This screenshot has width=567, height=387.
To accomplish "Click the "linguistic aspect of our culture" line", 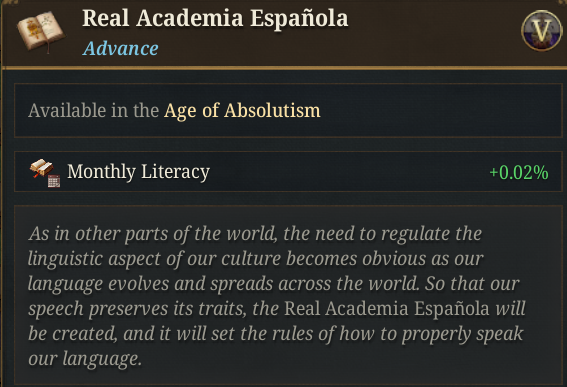I will pos(256,259).
